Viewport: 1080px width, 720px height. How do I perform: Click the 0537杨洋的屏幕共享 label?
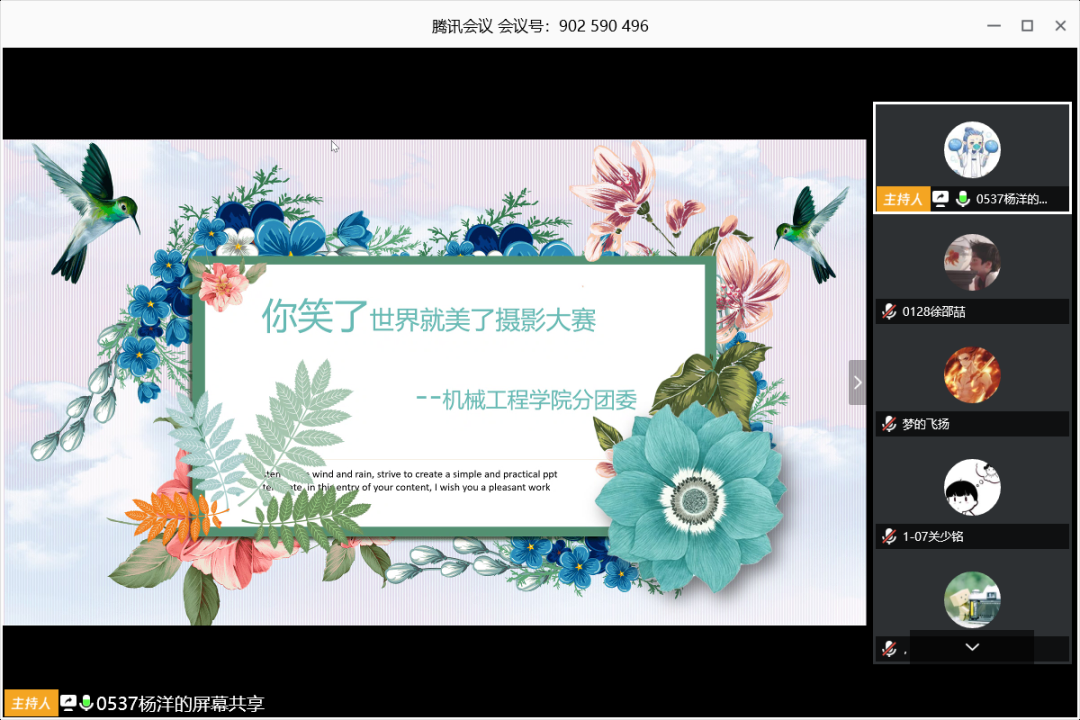click(x=180, y=703)
